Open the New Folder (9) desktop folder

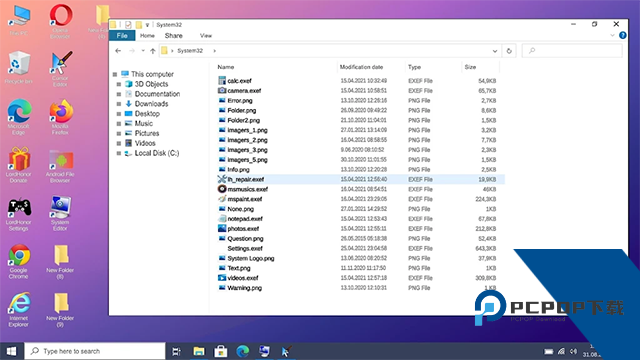[x=60, y=309]
